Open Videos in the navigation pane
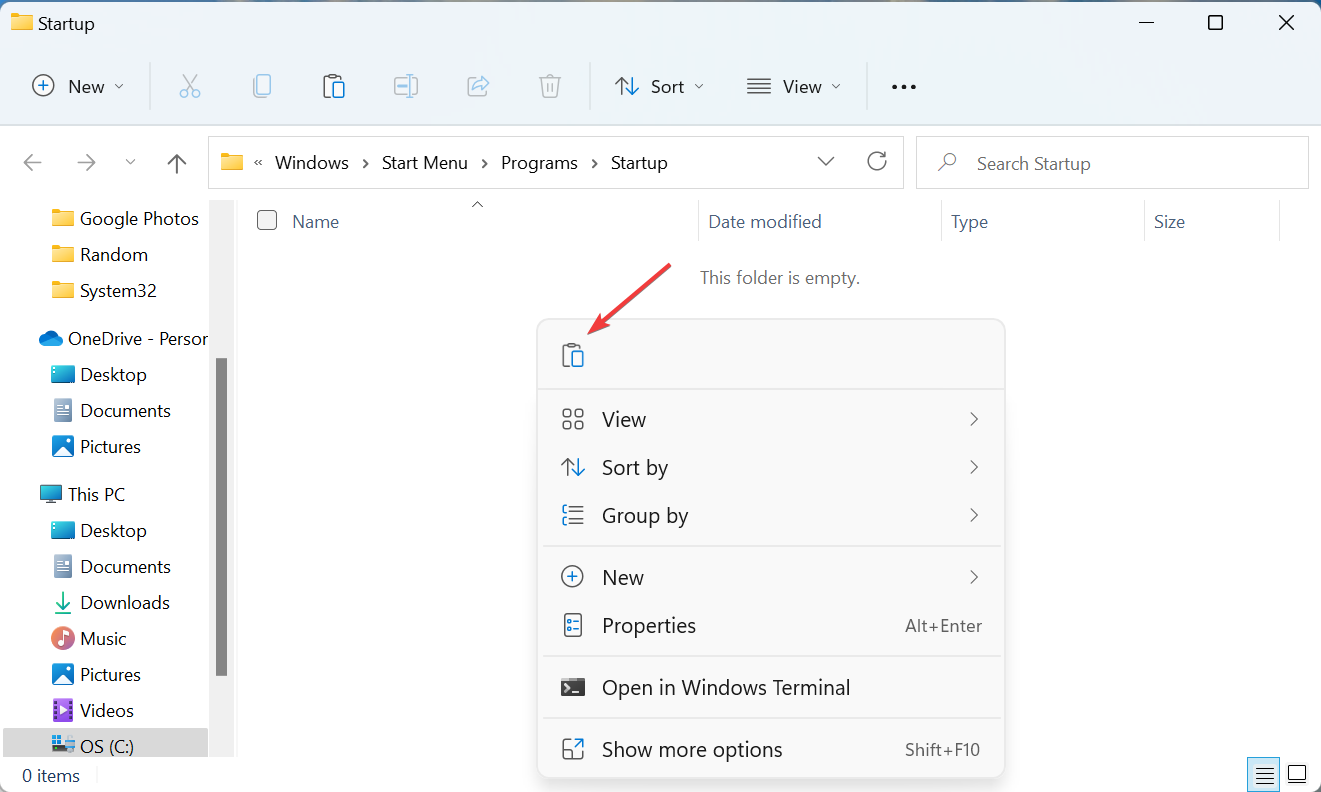 point(107,710)
